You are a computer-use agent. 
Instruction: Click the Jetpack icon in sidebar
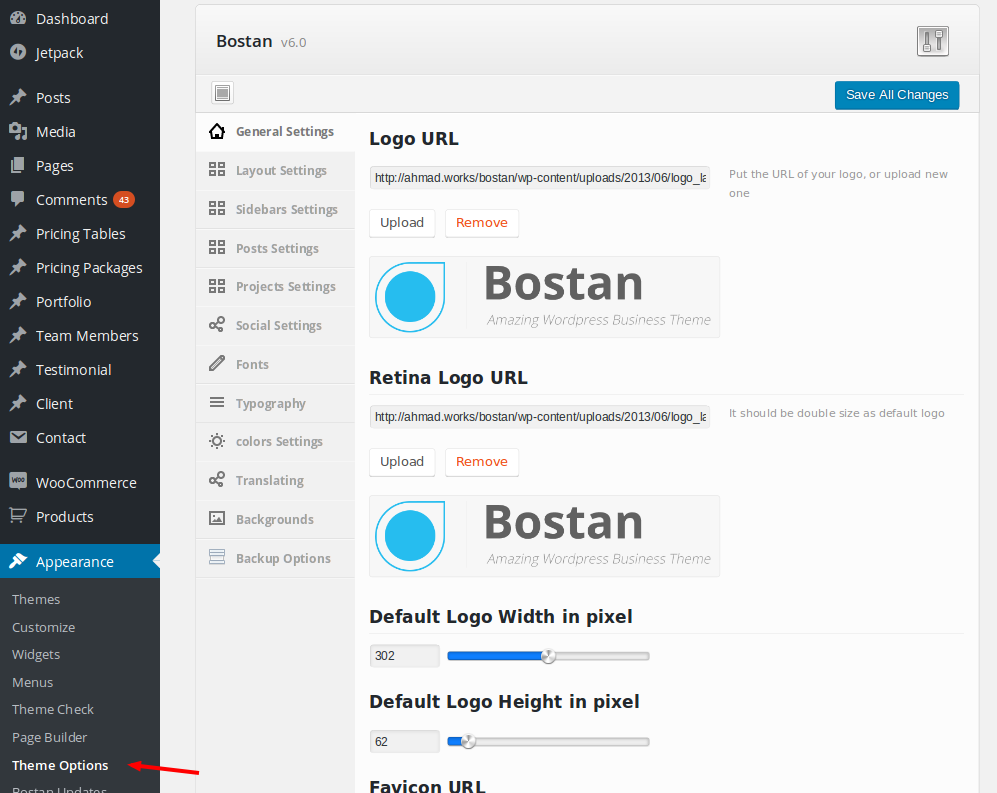(18, 52)
